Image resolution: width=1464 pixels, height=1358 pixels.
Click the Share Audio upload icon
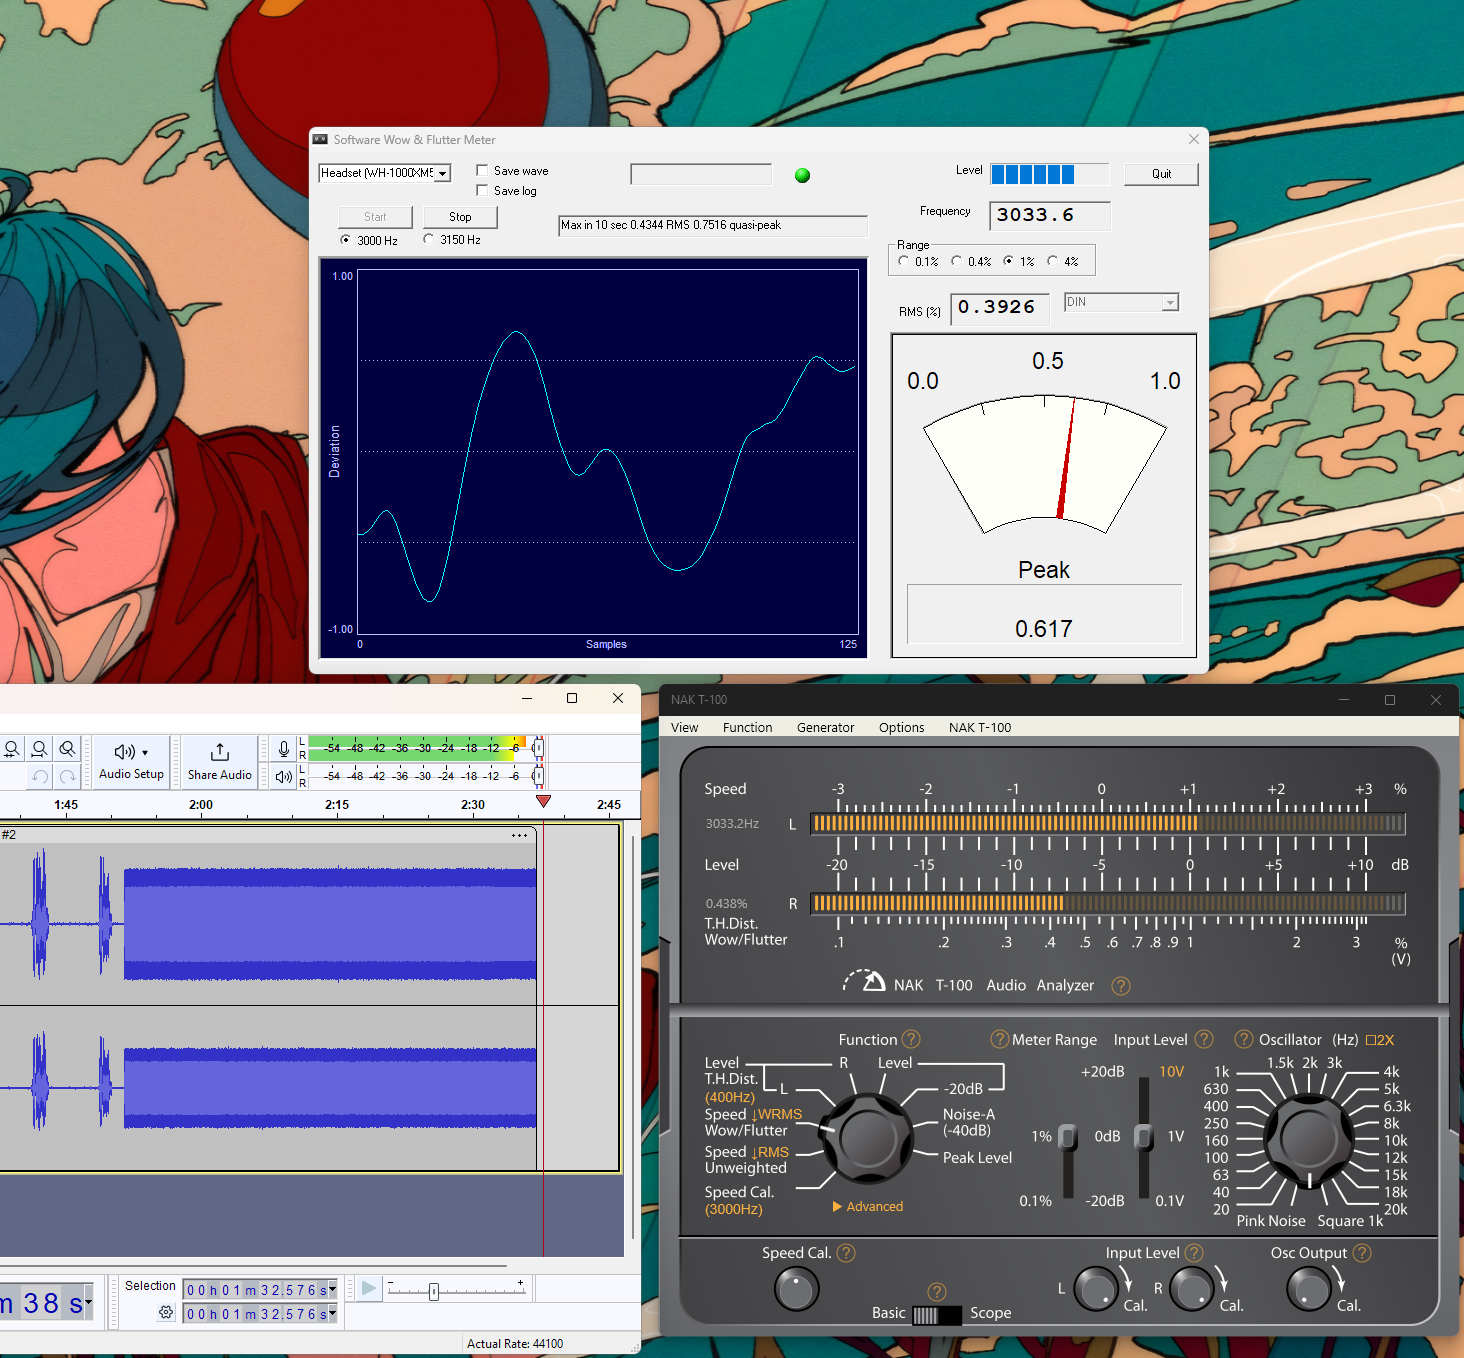[220, 752]
